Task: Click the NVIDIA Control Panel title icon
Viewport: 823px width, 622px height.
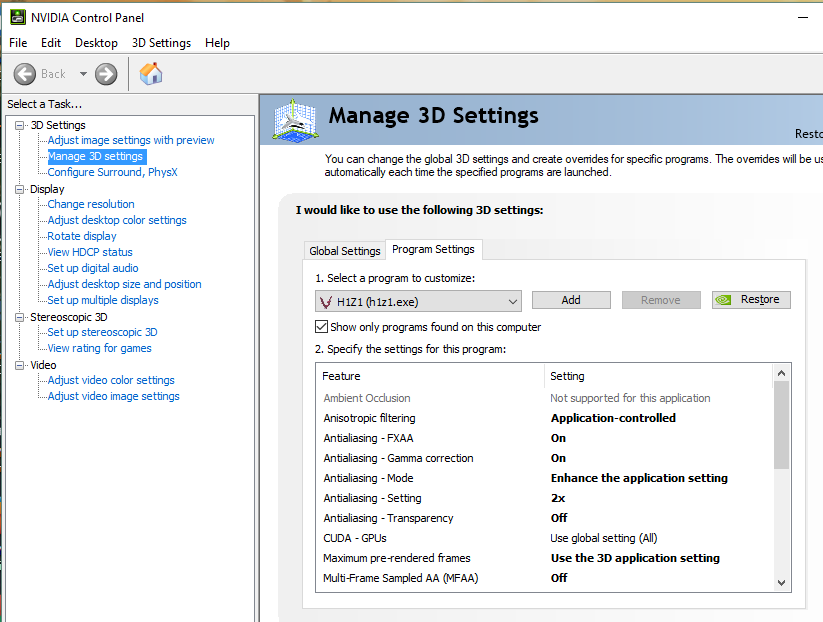Action: [18, 17]
